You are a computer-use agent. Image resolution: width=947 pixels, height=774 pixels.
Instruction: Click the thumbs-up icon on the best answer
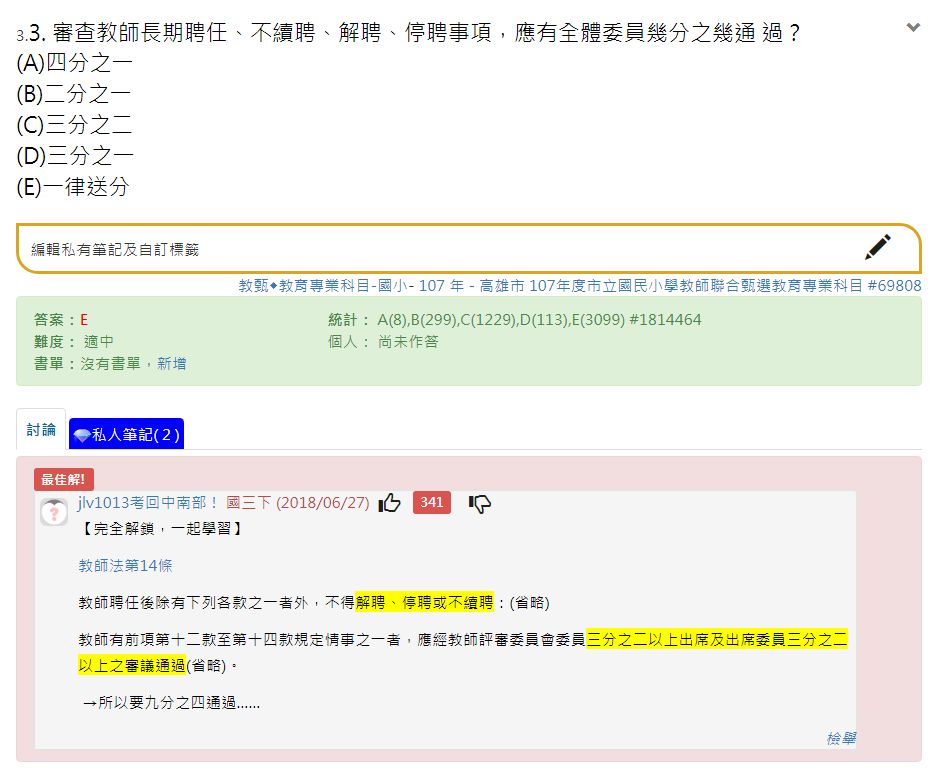coord(390,503)
